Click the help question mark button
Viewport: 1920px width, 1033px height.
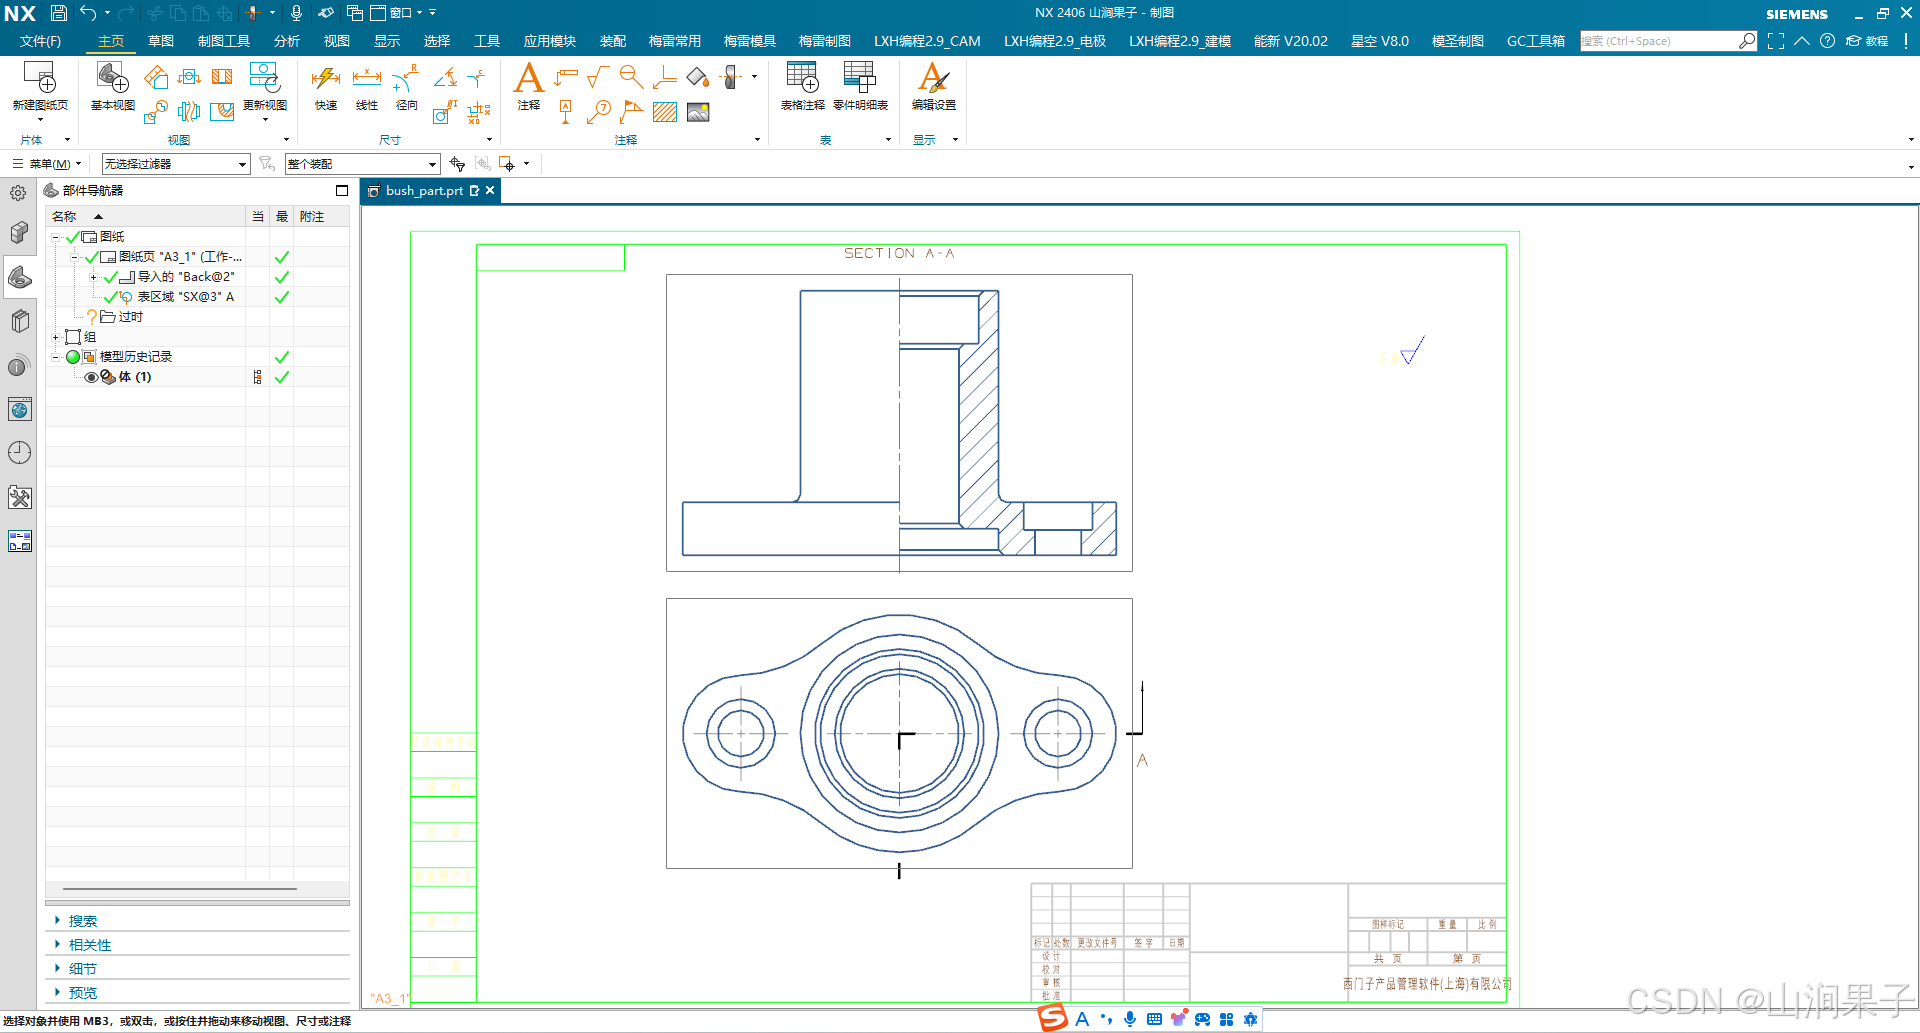1827,41
